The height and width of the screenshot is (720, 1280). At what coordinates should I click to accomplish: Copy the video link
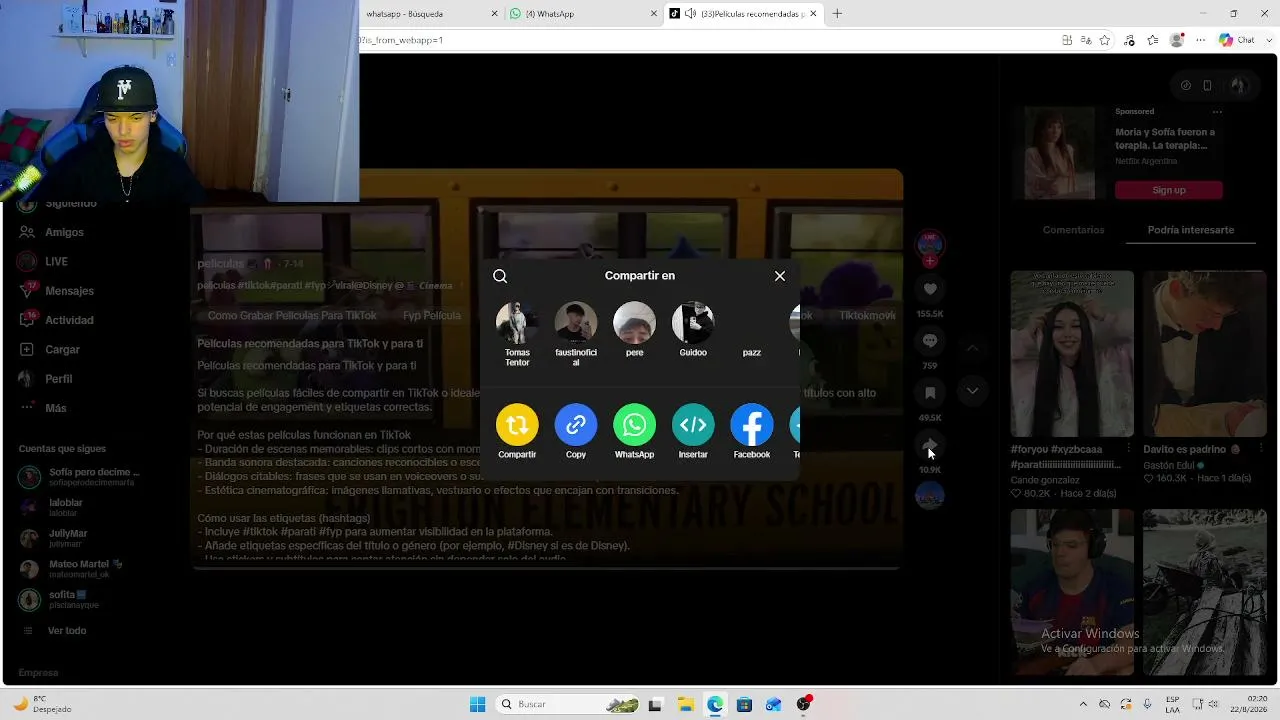coord(576,425)
